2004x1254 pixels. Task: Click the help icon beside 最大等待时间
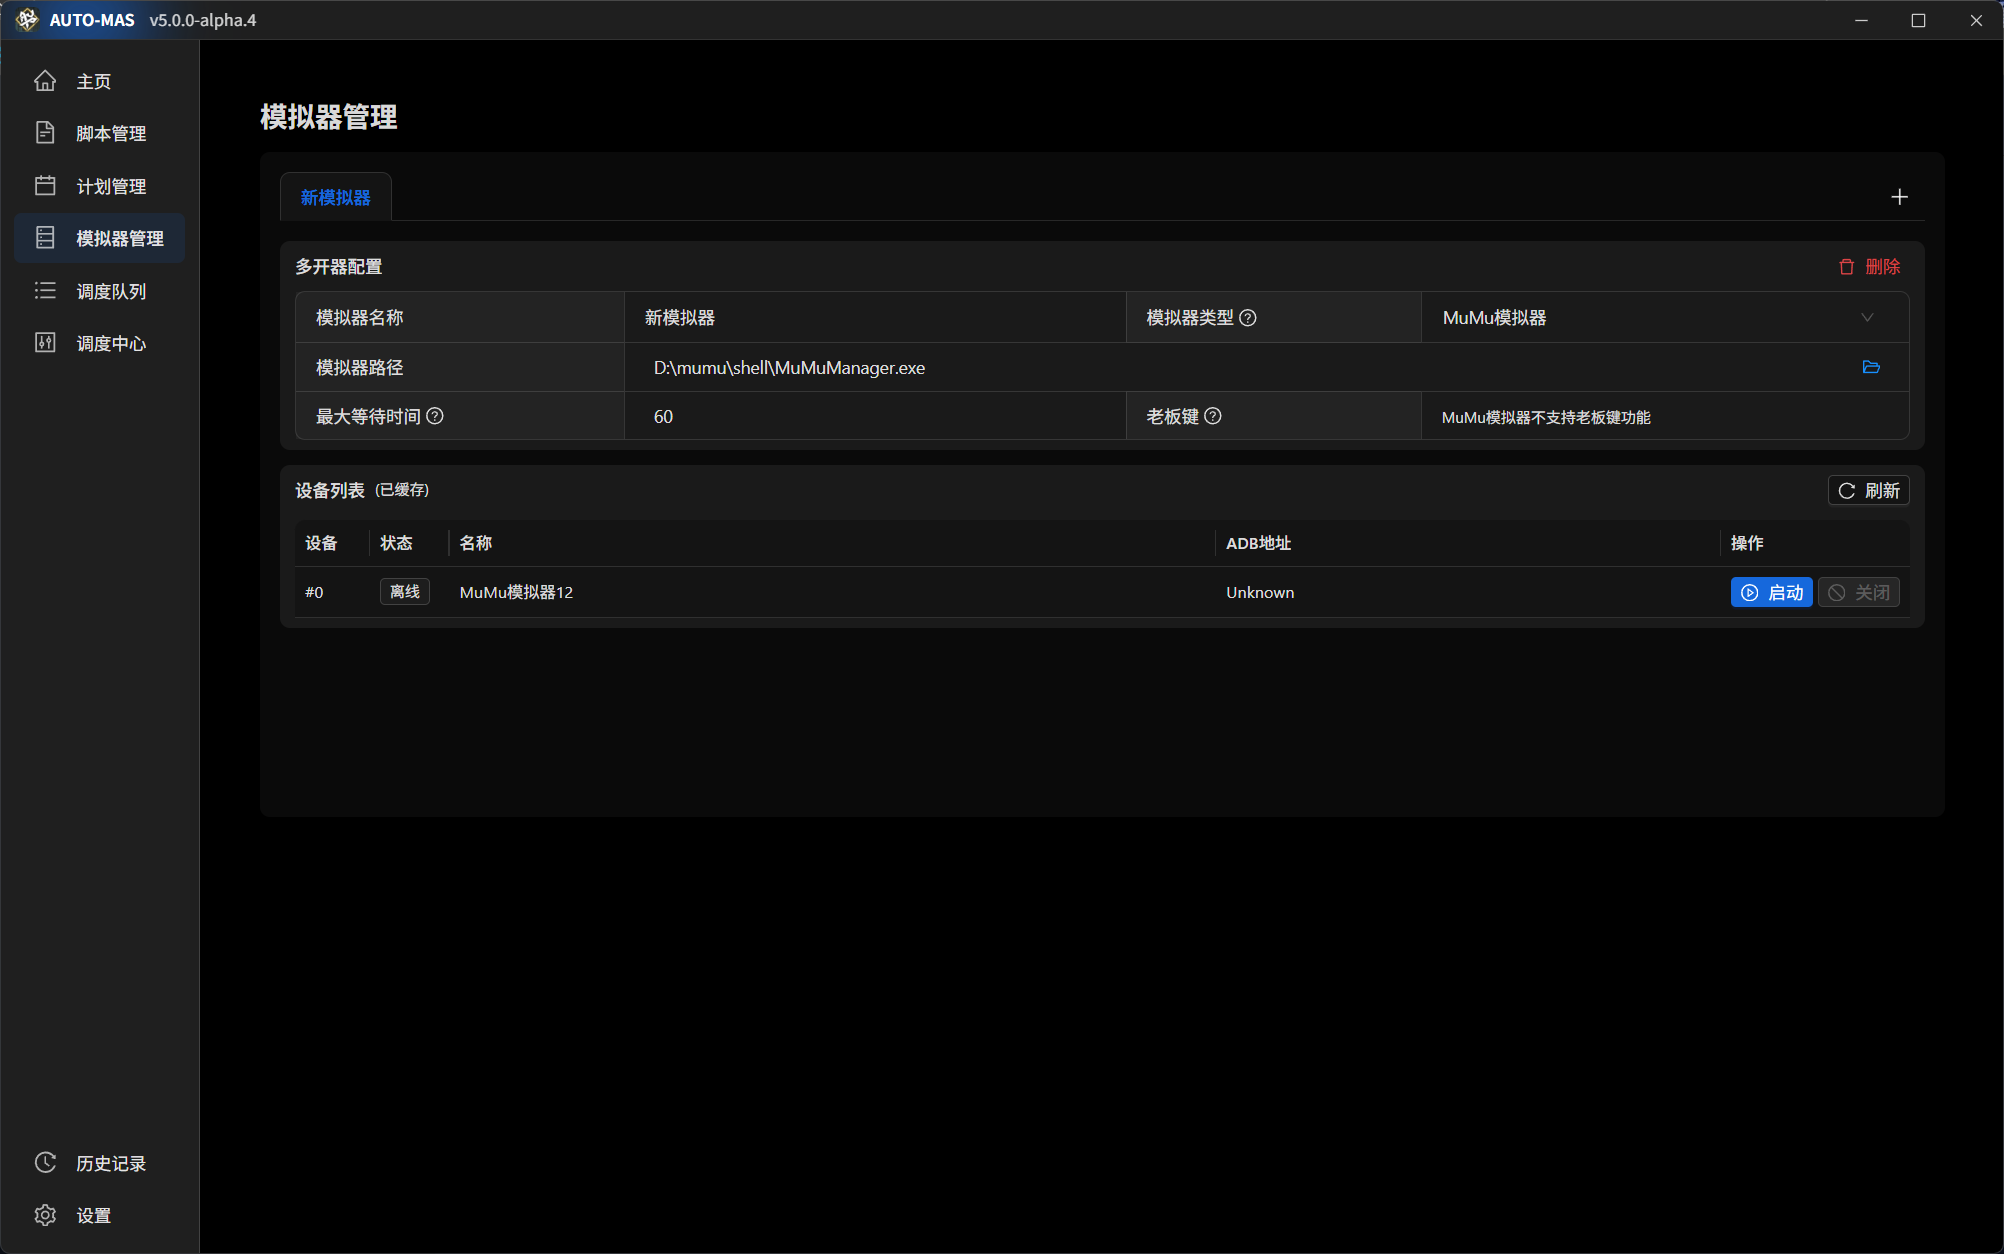tap(435, 415)
